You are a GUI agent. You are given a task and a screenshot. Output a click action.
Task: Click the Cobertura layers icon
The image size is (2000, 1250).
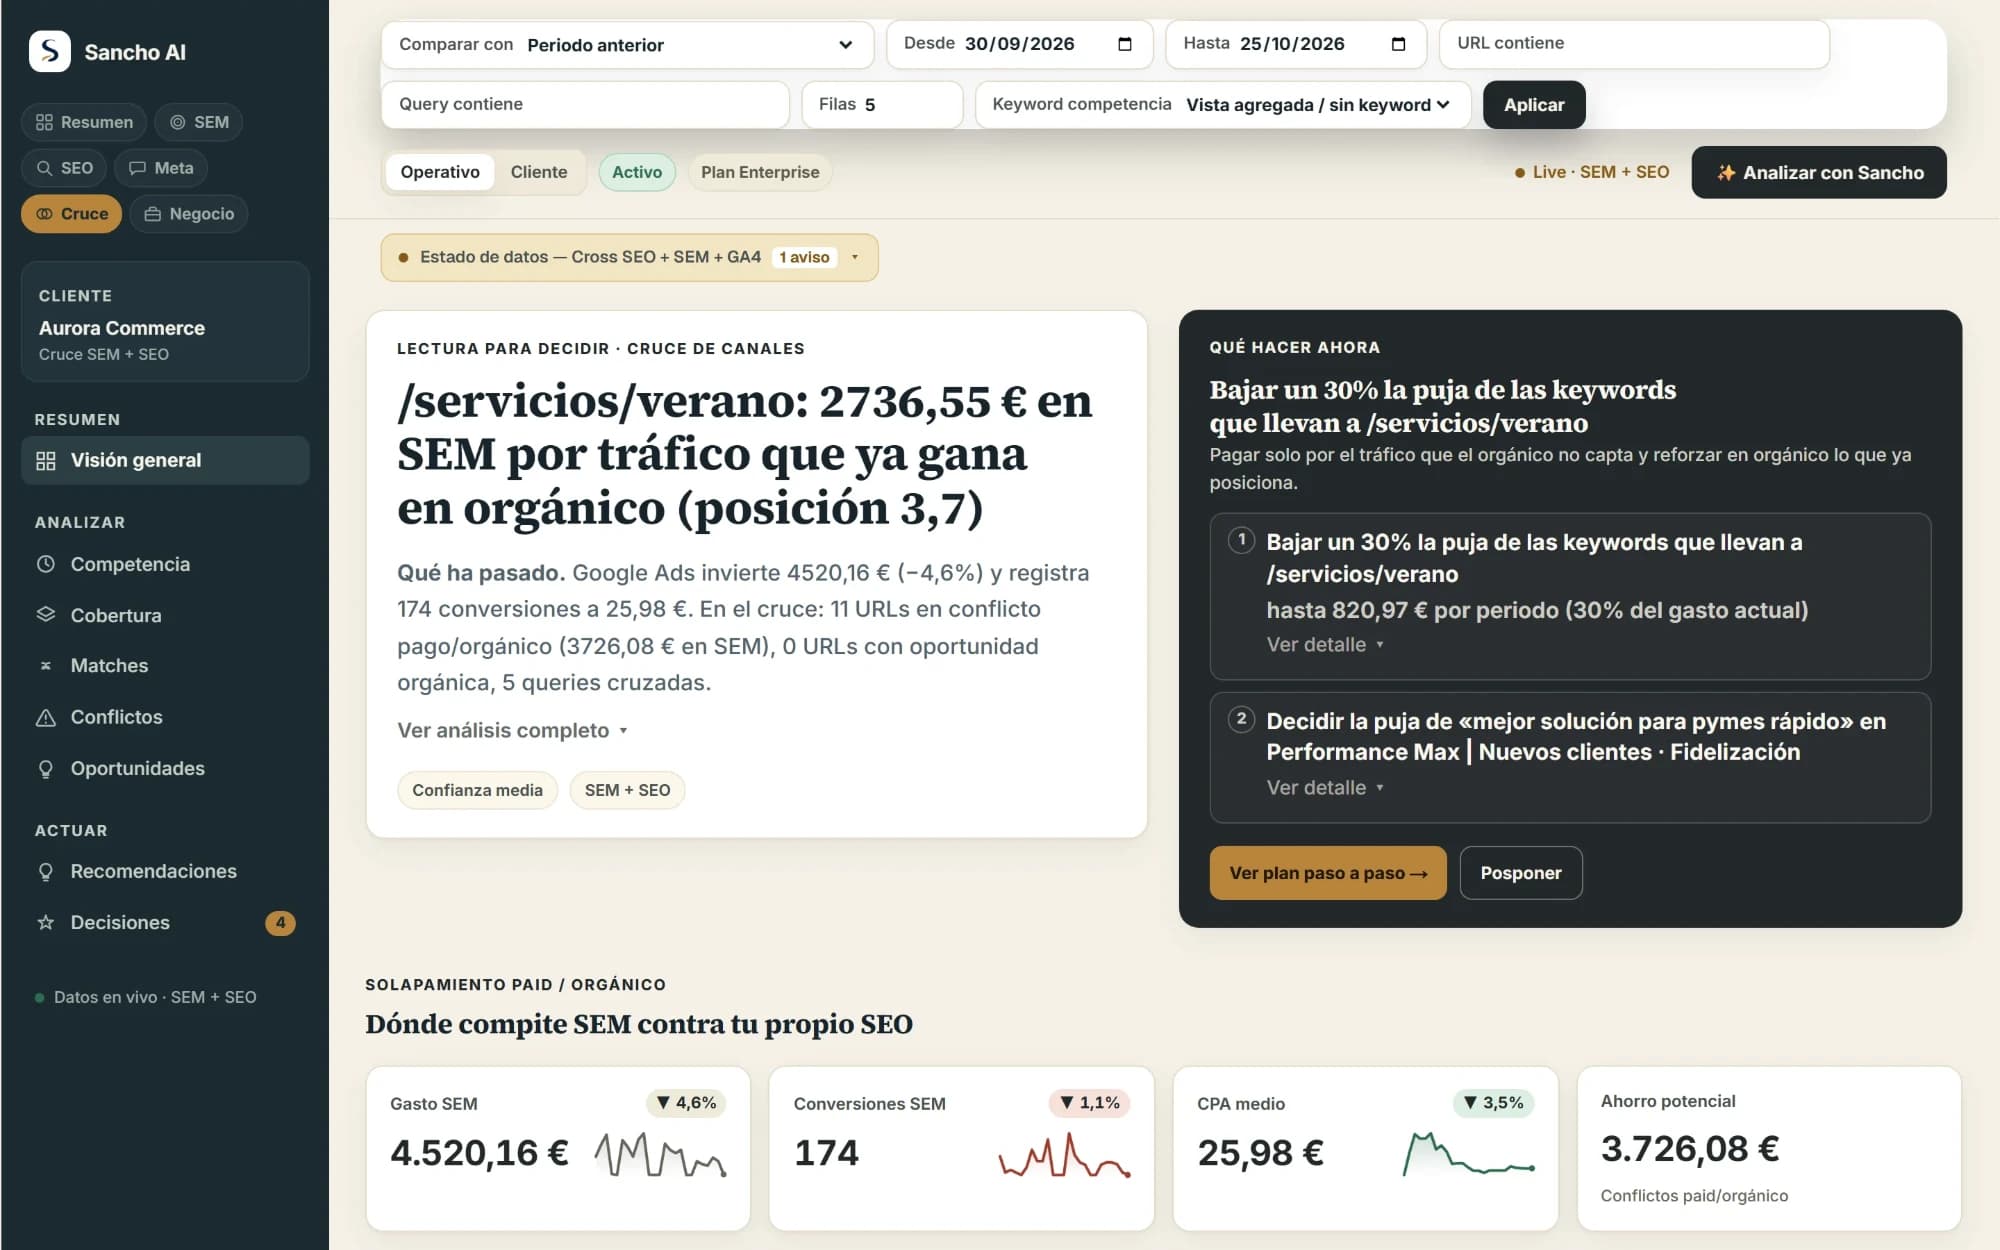tap(45, 615)
